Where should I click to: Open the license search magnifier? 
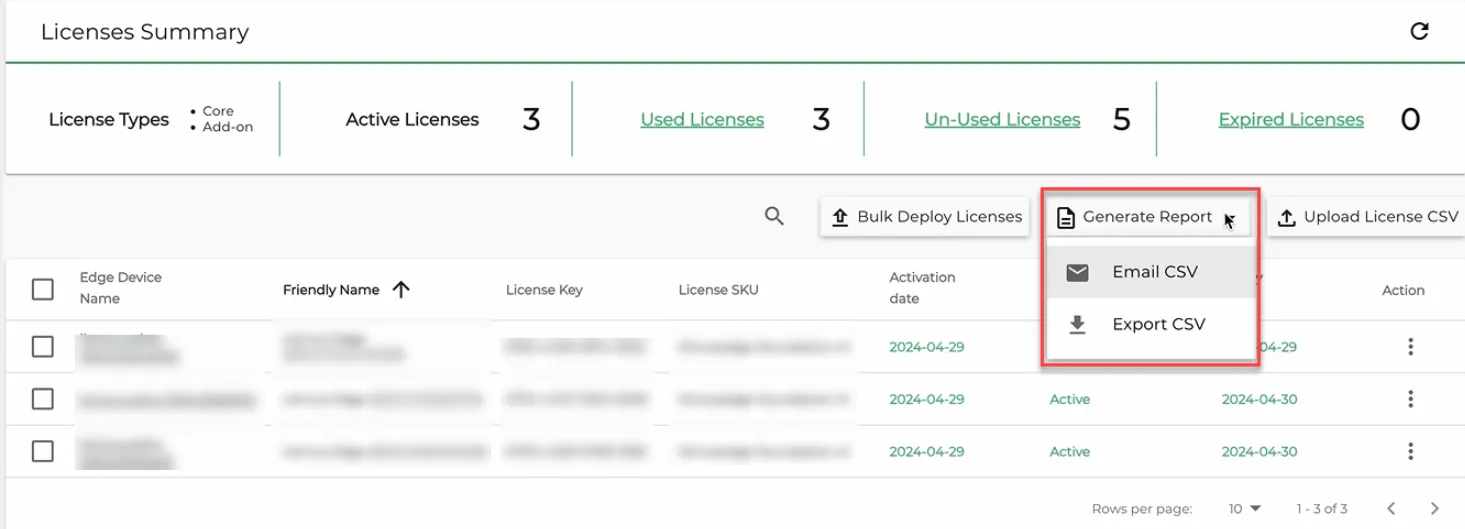coord(774,216)
